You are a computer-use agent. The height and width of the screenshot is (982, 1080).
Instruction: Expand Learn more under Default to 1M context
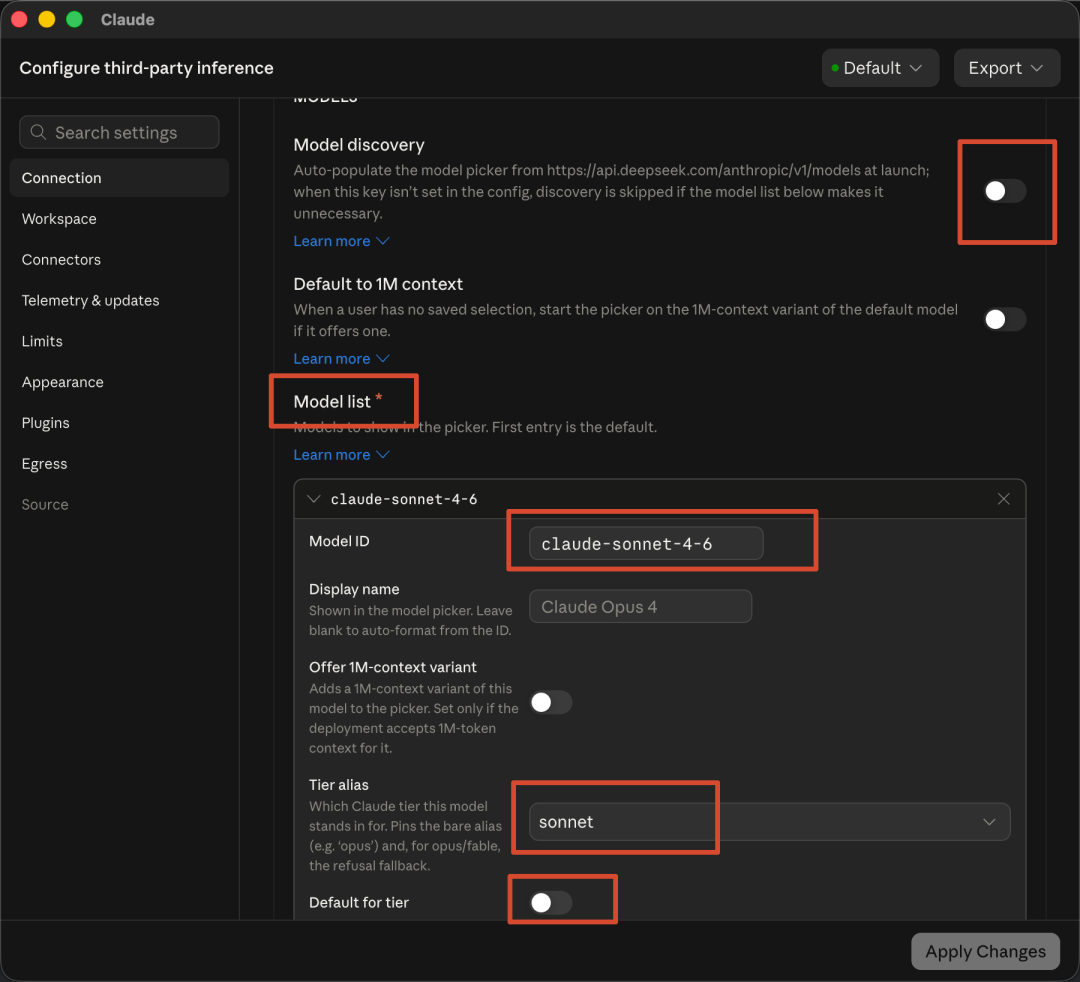[x=341, y=359]
